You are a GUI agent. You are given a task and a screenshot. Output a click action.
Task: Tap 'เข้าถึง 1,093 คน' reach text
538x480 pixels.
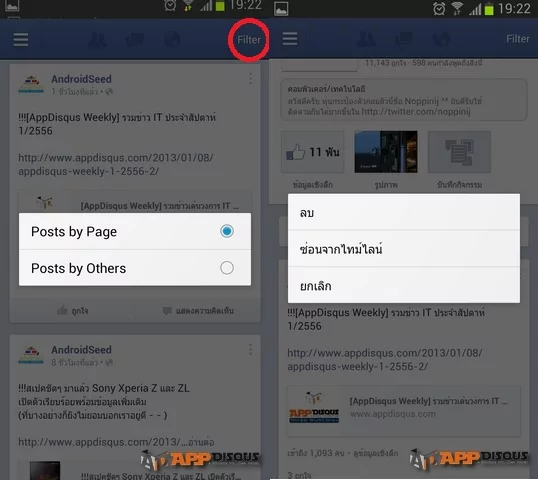click(x=315, y=453)
